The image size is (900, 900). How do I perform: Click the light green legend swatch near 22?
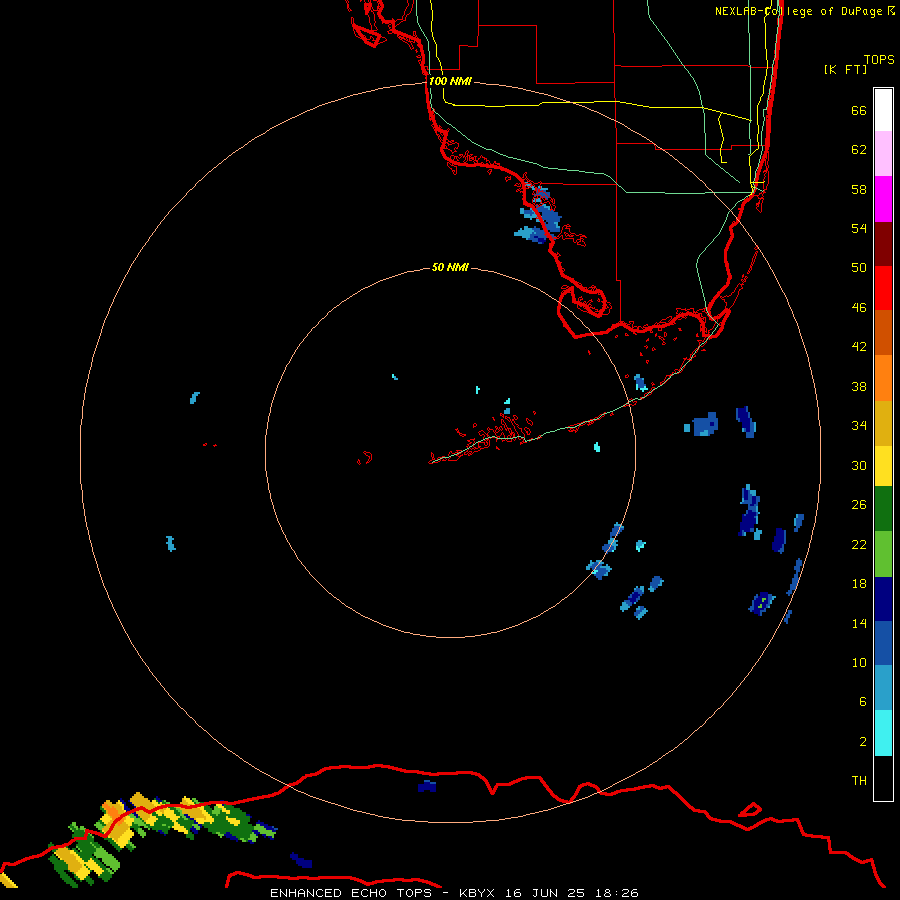tap(883, 554)
